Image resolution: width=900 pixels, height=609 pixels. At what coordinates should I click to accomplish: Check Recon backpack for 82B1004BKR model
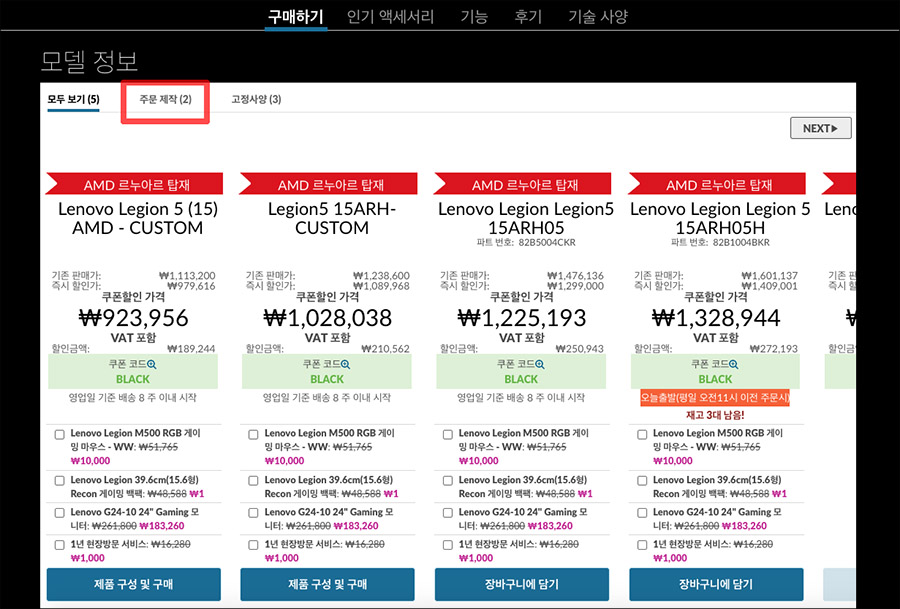pos(642,480)
